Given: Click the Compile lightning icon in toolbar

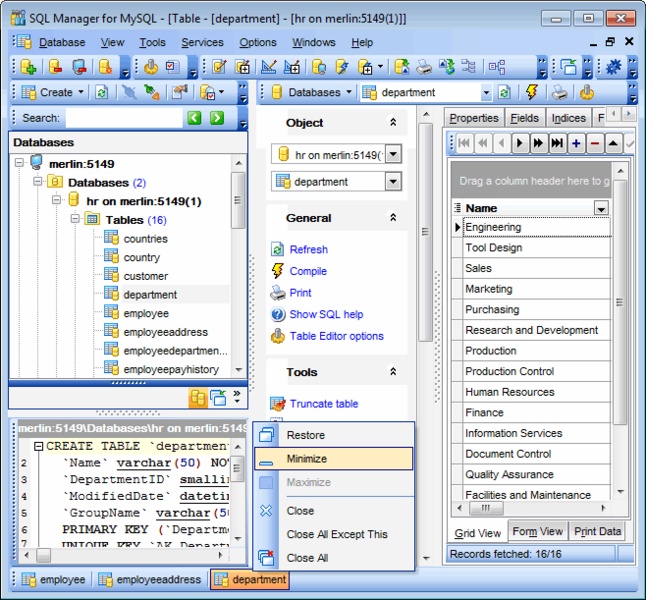Looking at the screenshot, I should point(531,92).
